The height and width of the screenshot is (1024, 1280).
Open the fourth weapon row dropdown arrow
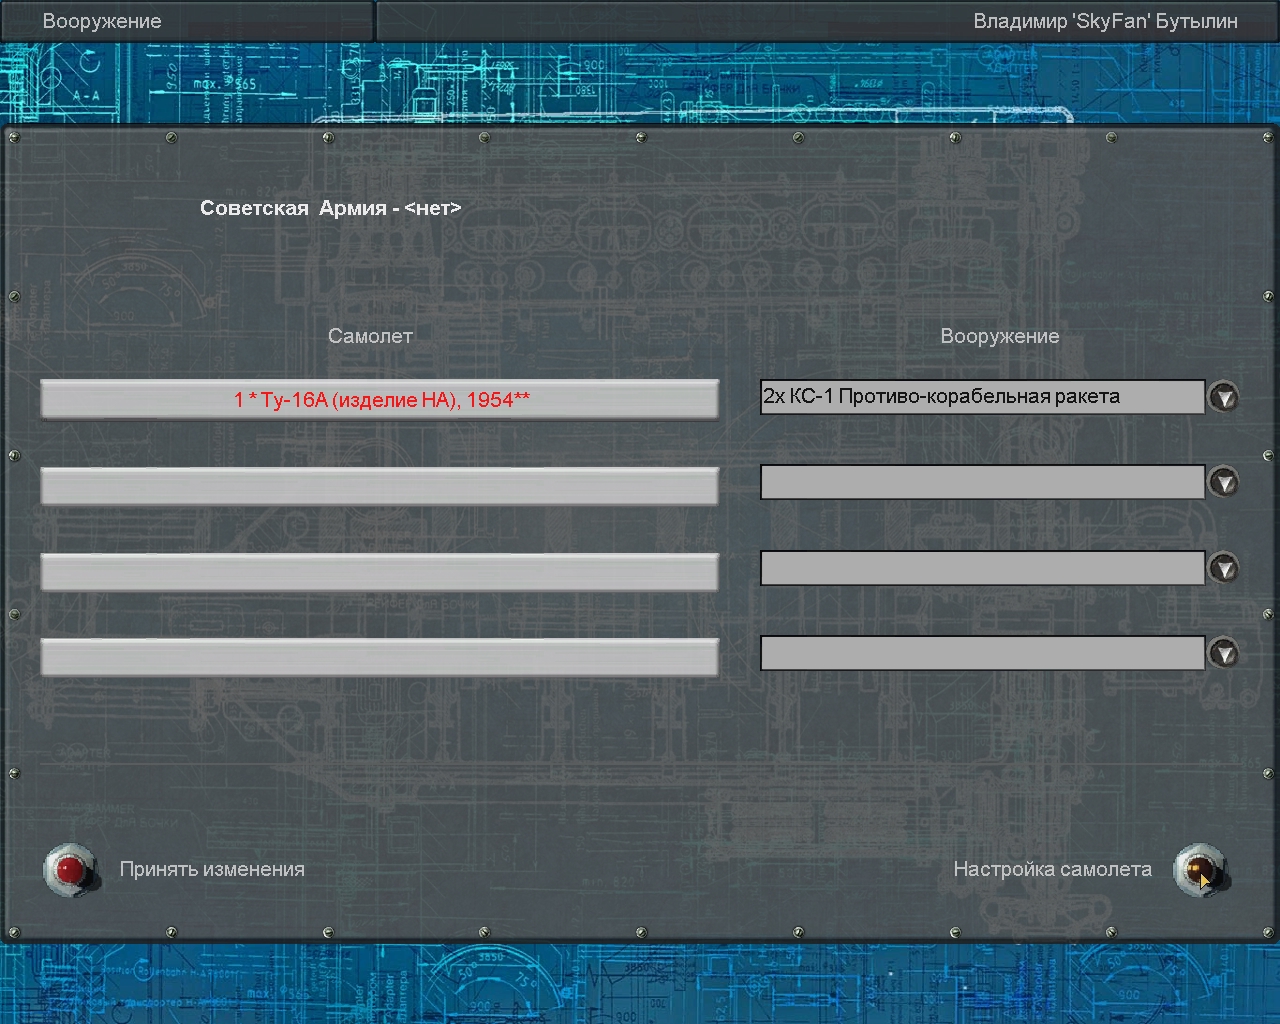1223,654
